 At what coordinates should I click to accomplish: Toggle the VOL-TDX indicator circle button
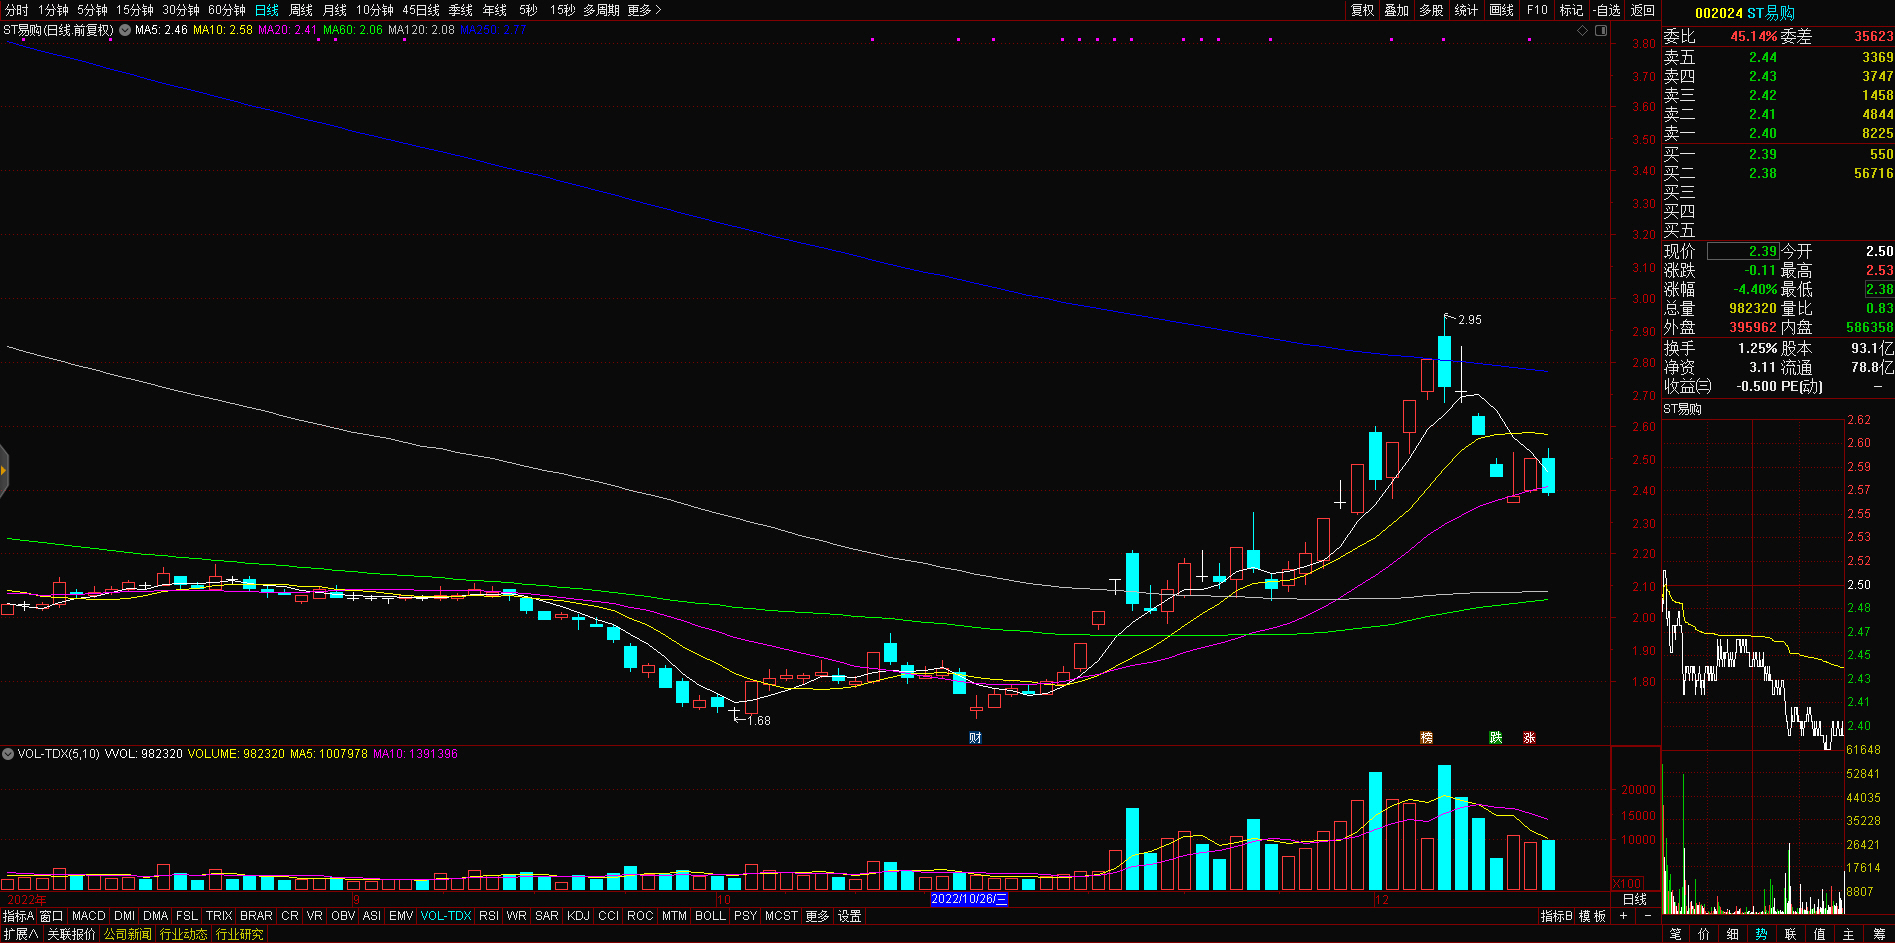click(x=8, y=754)
